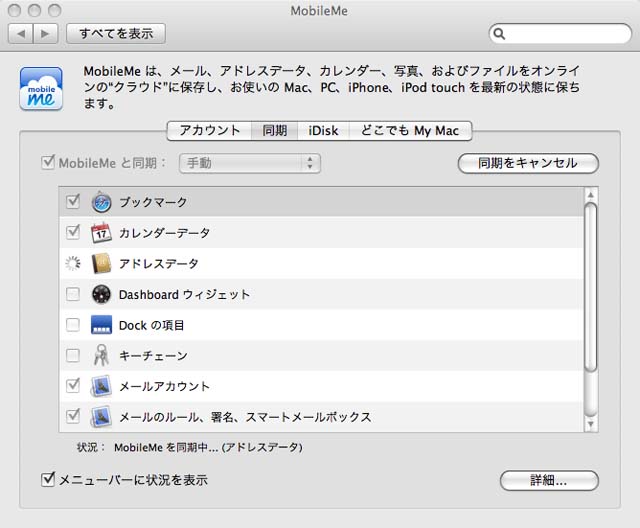Click the MobileMe window title
Image resolution: width=640 pixels, height=528 pixels.
pyautogui.click(x=319, y=11)
